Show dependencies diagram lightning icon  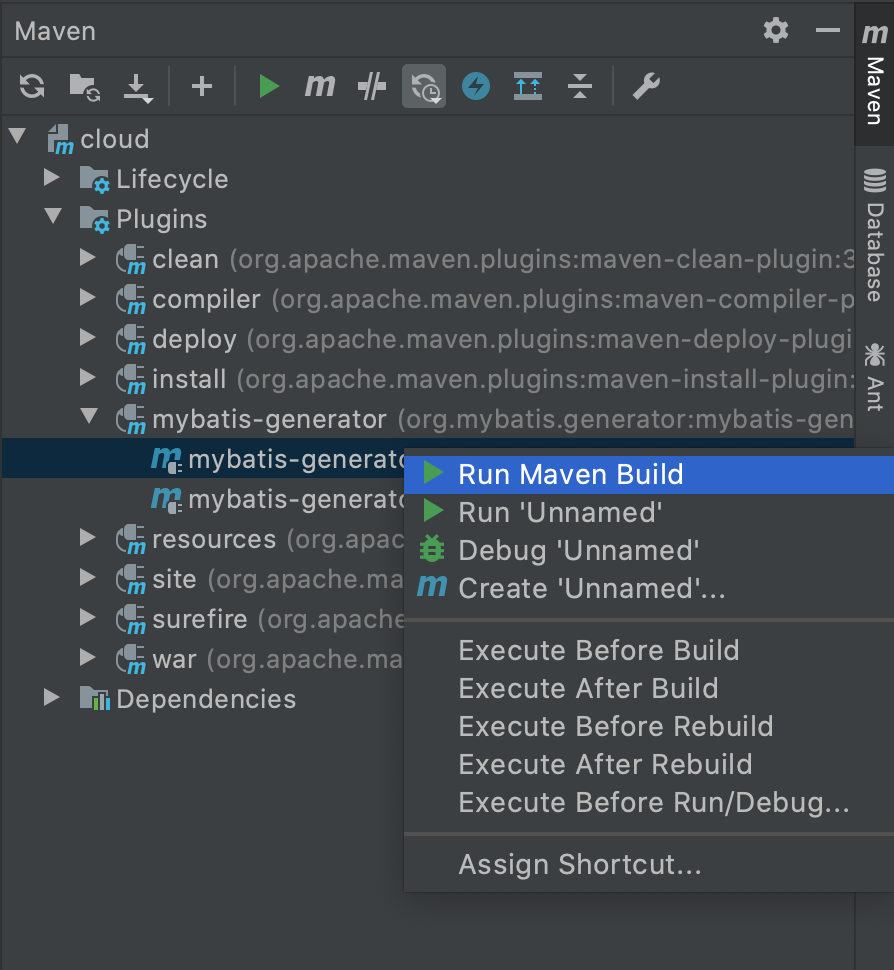[x=476, y=86]
